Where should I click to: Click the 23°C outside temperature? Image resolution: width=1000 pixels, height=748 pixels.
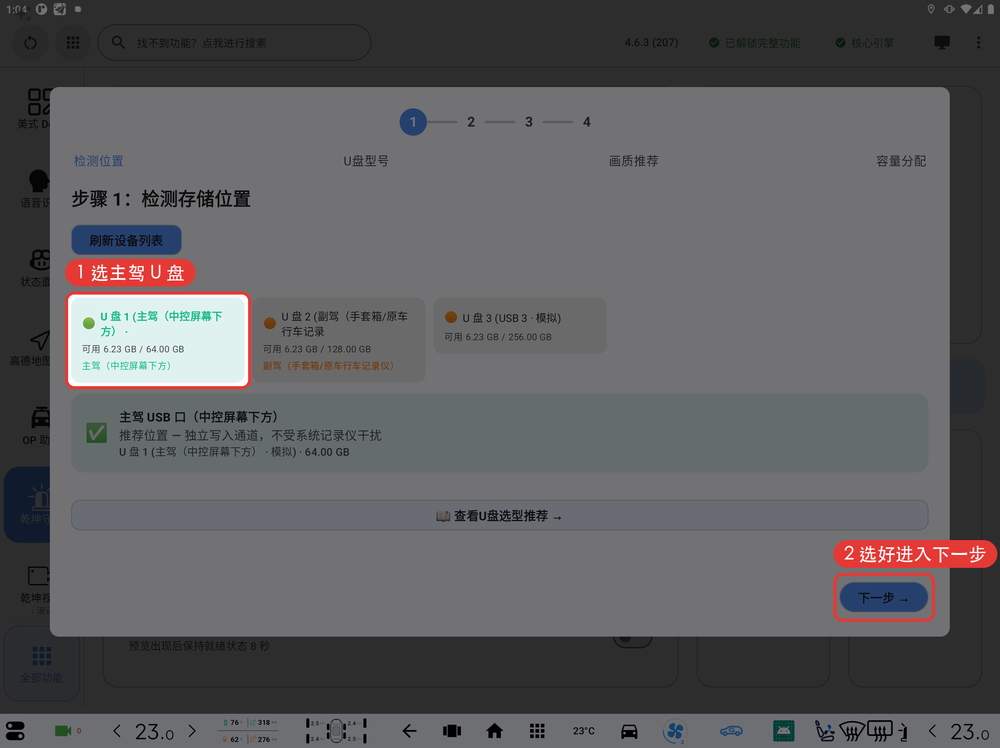[584, 731]
